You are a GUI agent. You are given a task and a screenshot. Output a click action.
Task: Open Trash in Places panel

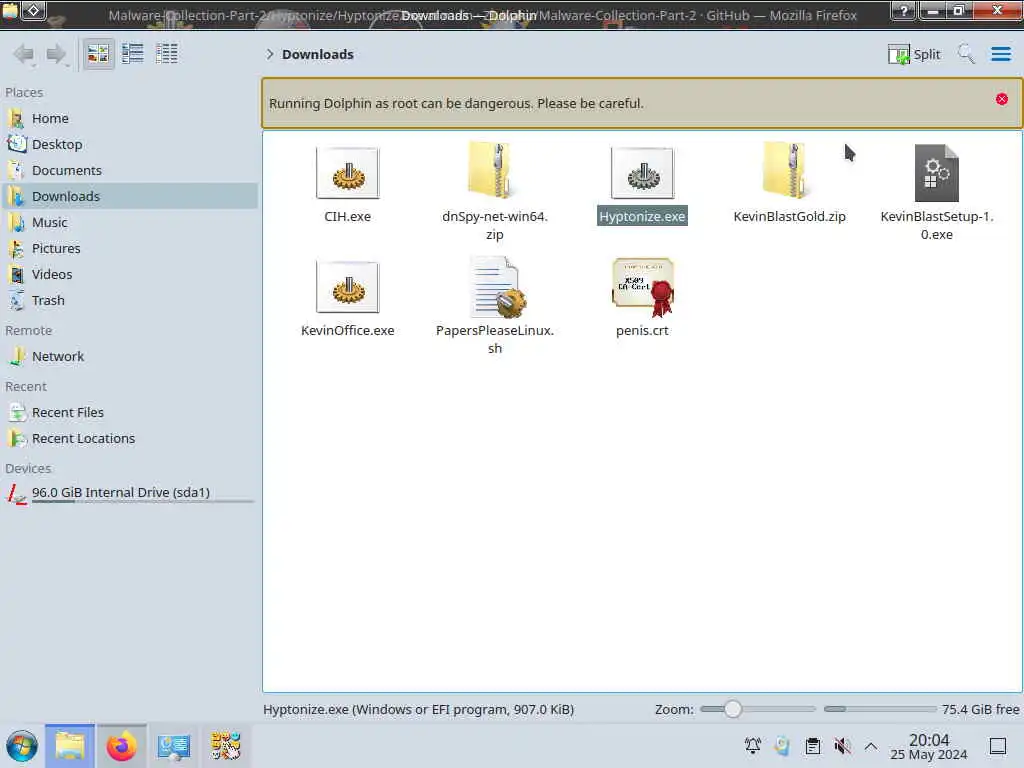pos(129,300)
